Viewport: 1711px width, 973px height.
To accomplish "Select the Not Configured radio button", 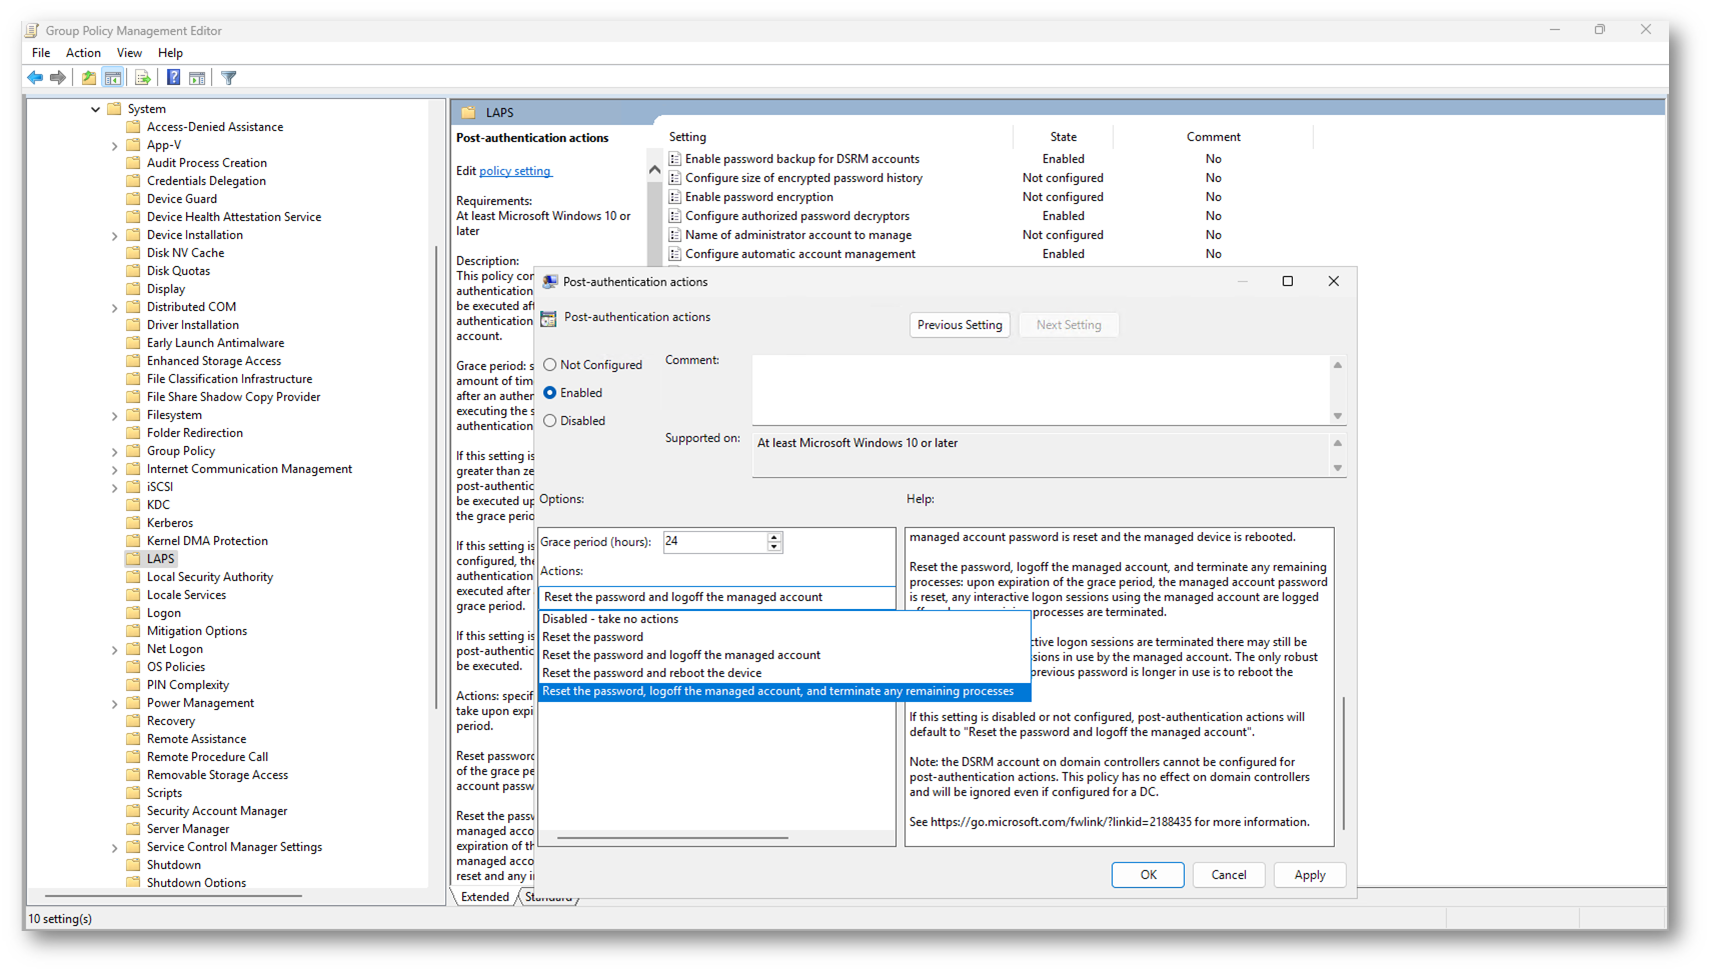I will point(550,365).
